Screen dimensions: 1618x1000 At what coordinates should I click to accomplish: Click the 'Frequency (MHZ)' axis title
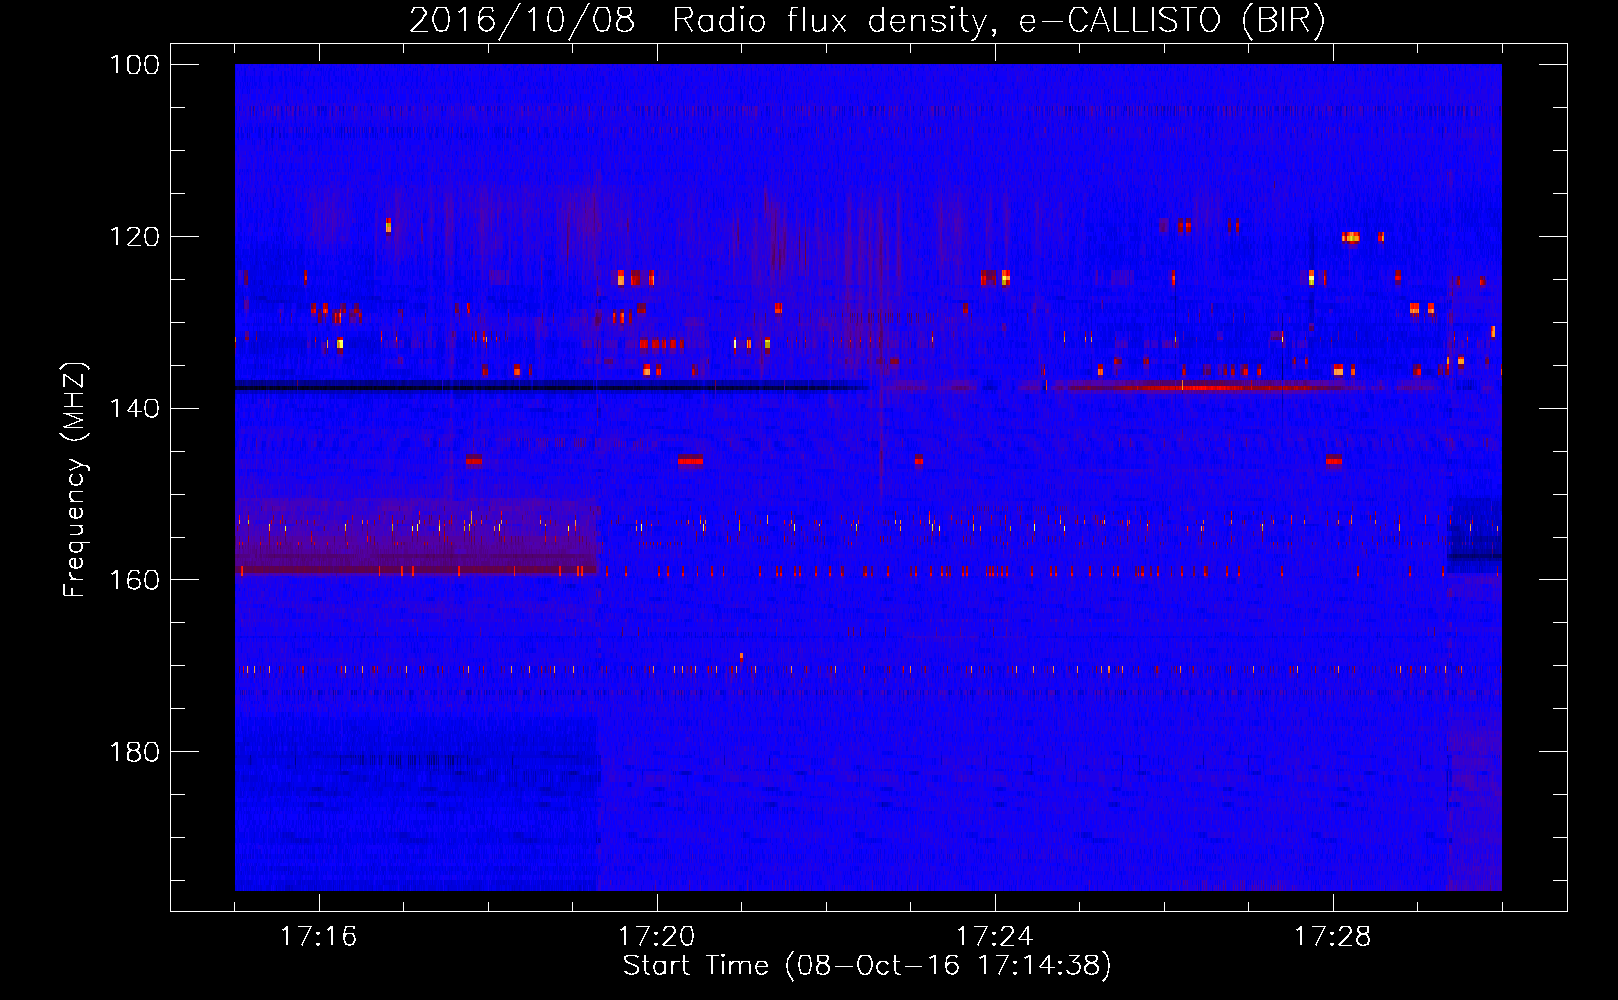click(x=76, y=479)
